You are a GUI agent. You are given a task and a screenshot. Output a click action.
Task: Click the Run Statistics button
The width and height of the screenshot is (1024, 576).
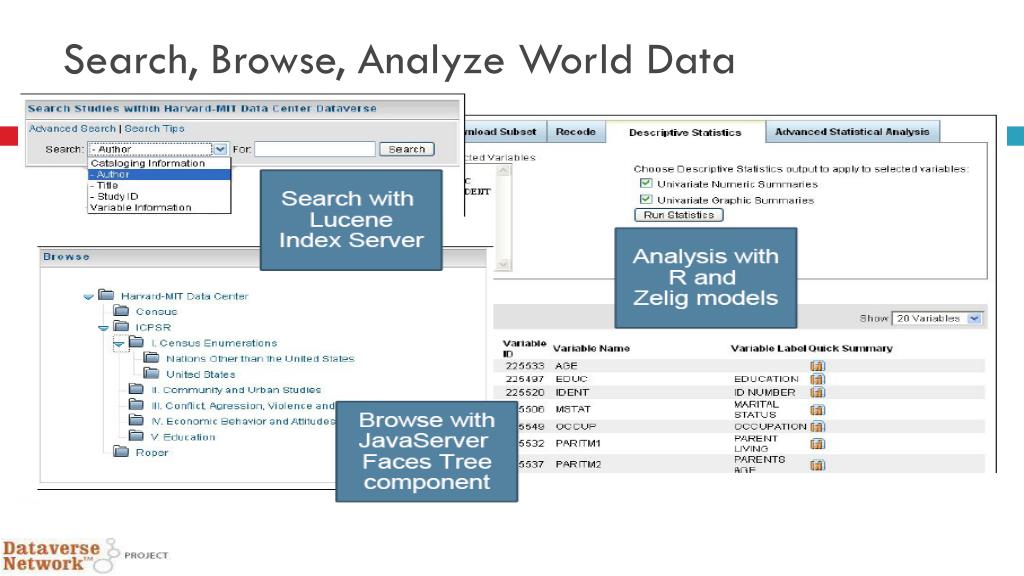(679, 215)
